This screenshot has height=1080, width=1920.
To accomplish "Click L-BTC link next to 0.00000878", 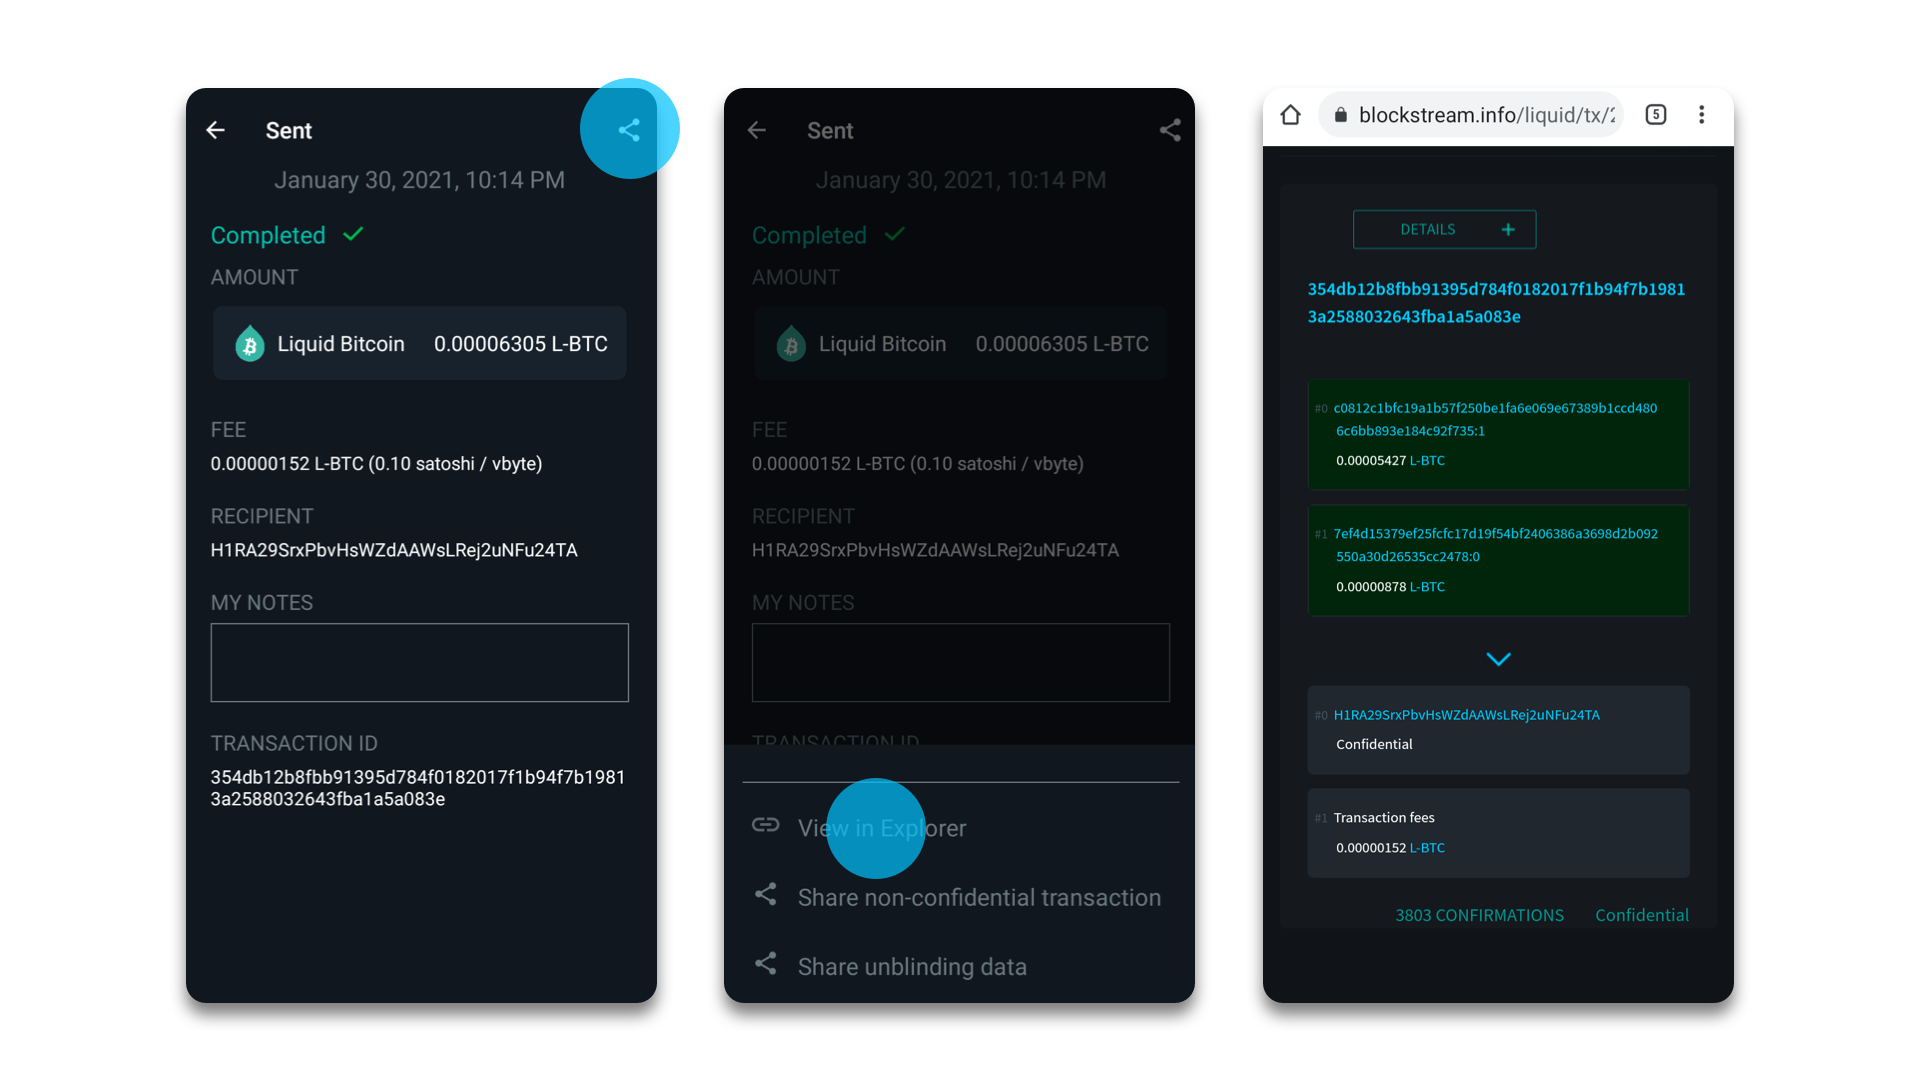I will (1427, 587).
